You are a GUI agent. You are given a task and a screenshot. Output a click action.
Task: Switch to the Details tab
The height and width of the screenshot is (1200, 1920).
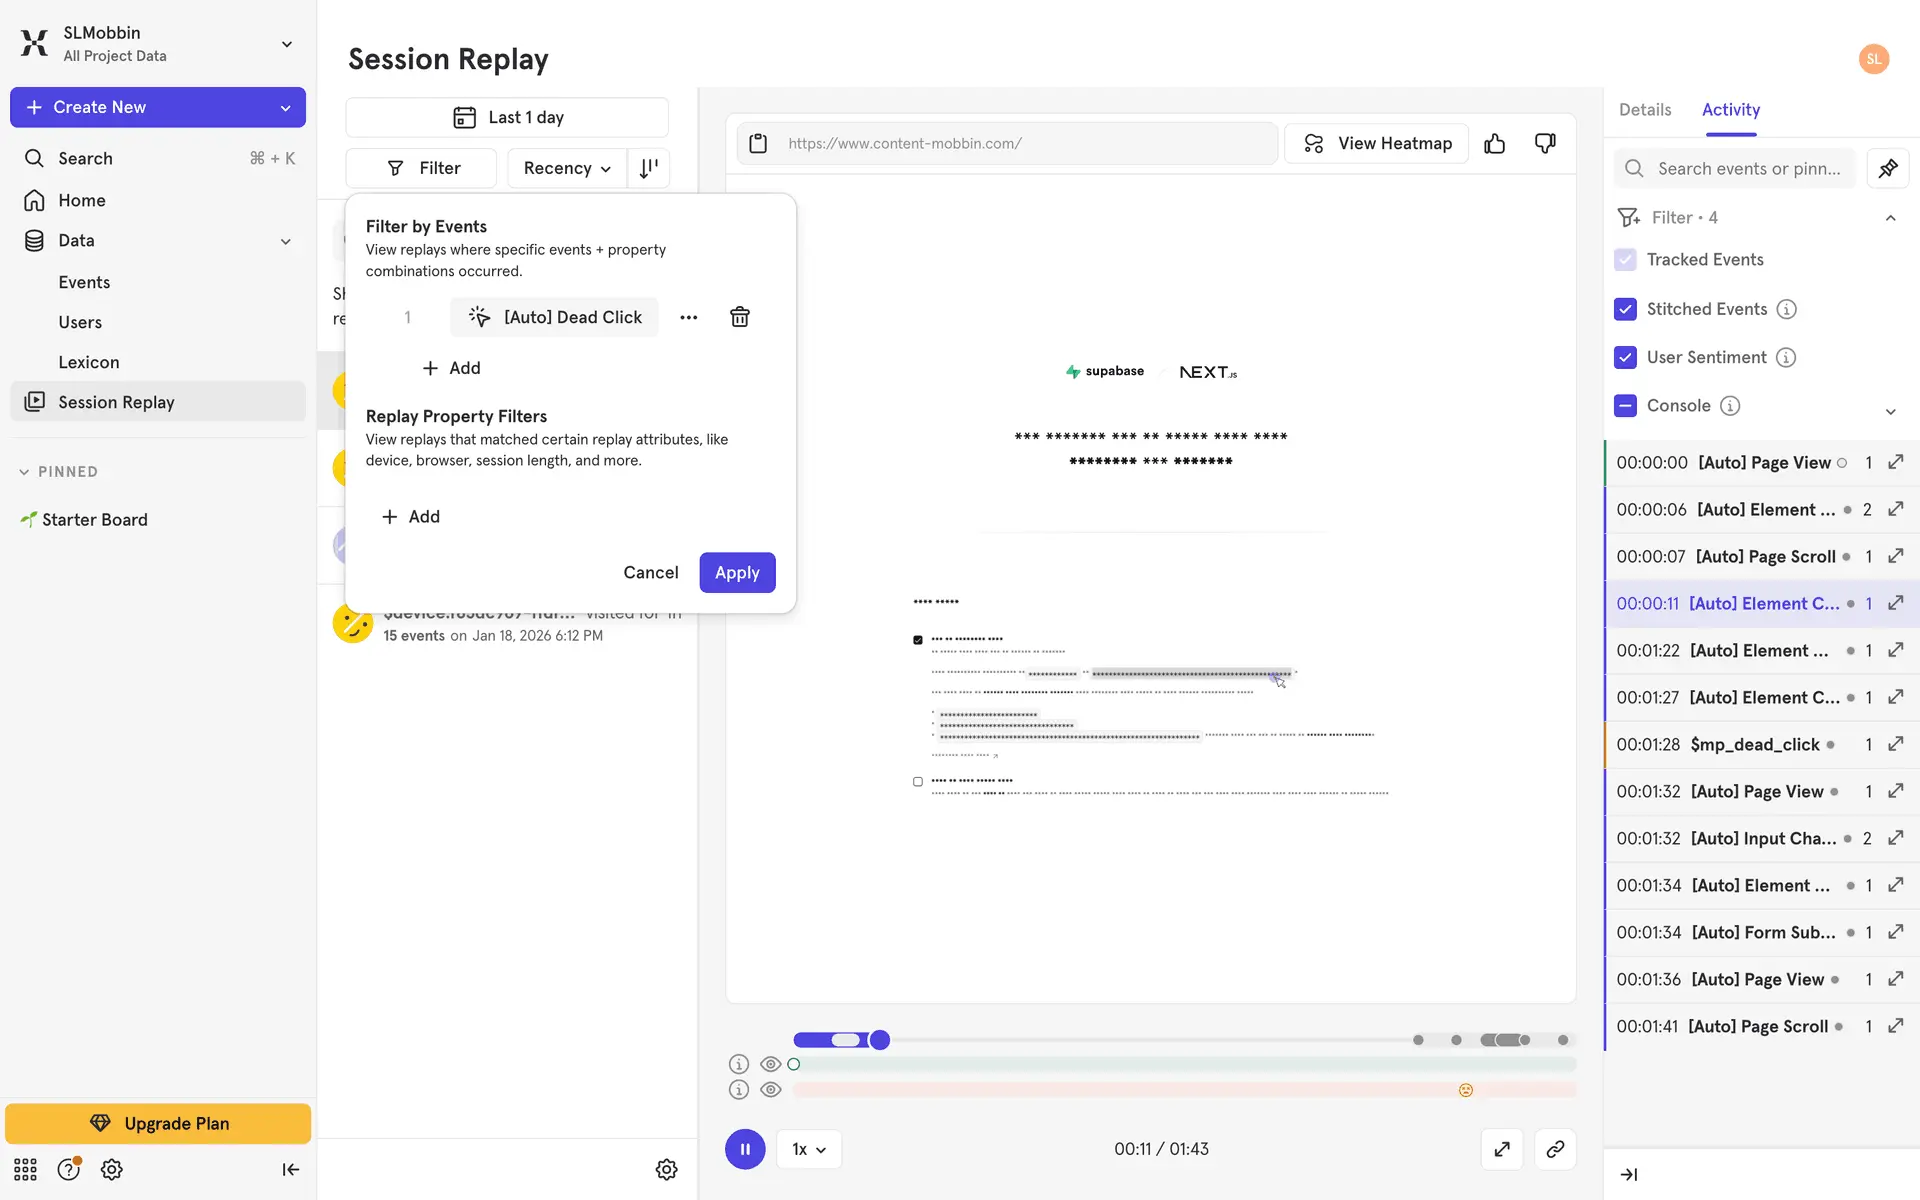(x=1644, y=110)
